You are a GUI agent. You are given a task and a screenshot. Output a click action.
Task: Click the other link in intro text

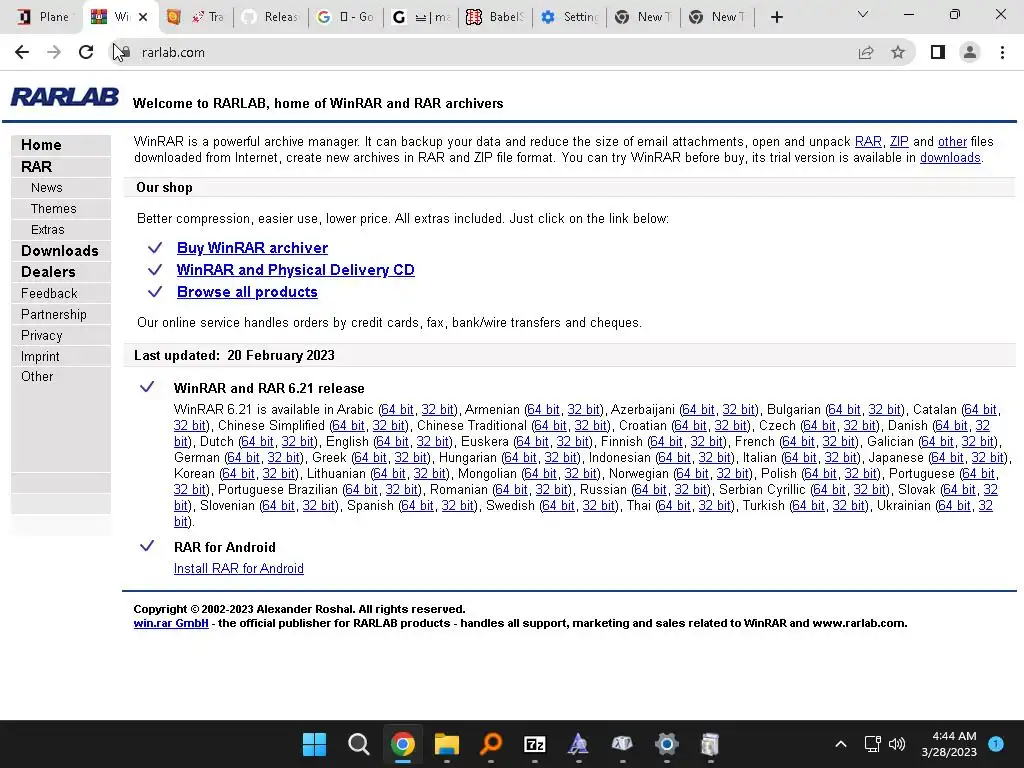[x=952, y=142]
